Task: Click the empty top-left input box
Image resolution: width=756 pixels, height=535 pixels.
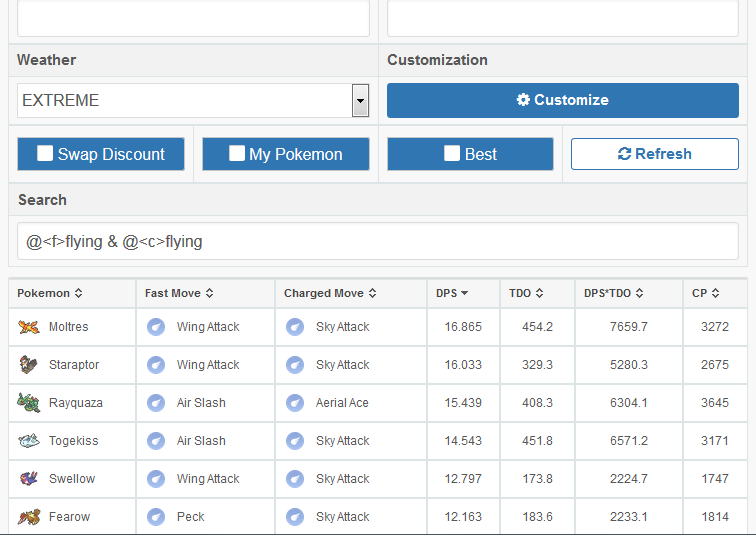Action: pyautogui.click(x=193, y=18)
